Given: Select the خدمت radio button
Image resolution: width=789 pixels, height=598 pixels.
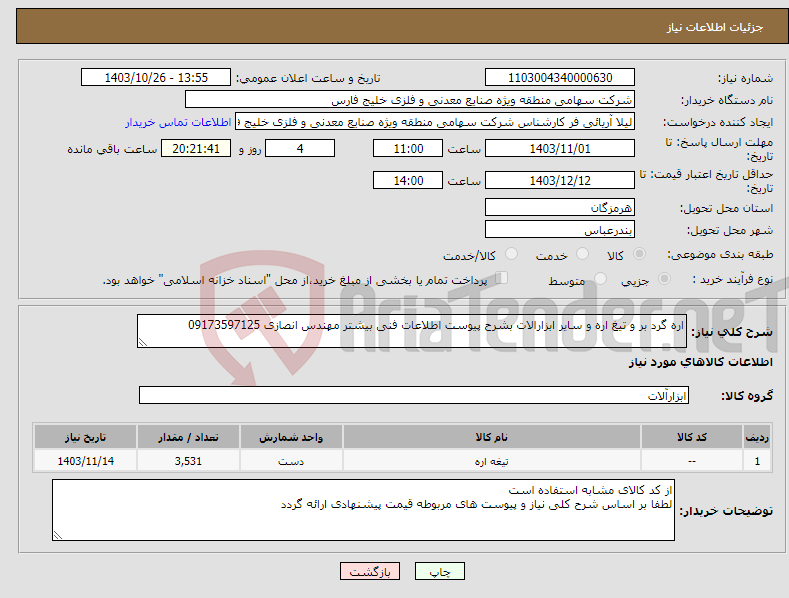Looking at the screenshot, I should coord(582,254).
